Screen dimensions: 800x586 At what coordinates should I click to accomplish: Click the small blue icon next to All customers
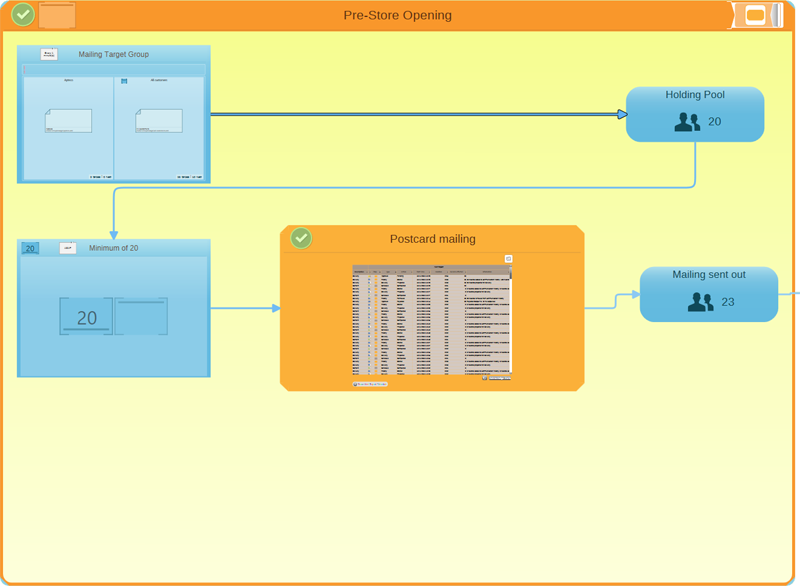[x=124, y=81]
